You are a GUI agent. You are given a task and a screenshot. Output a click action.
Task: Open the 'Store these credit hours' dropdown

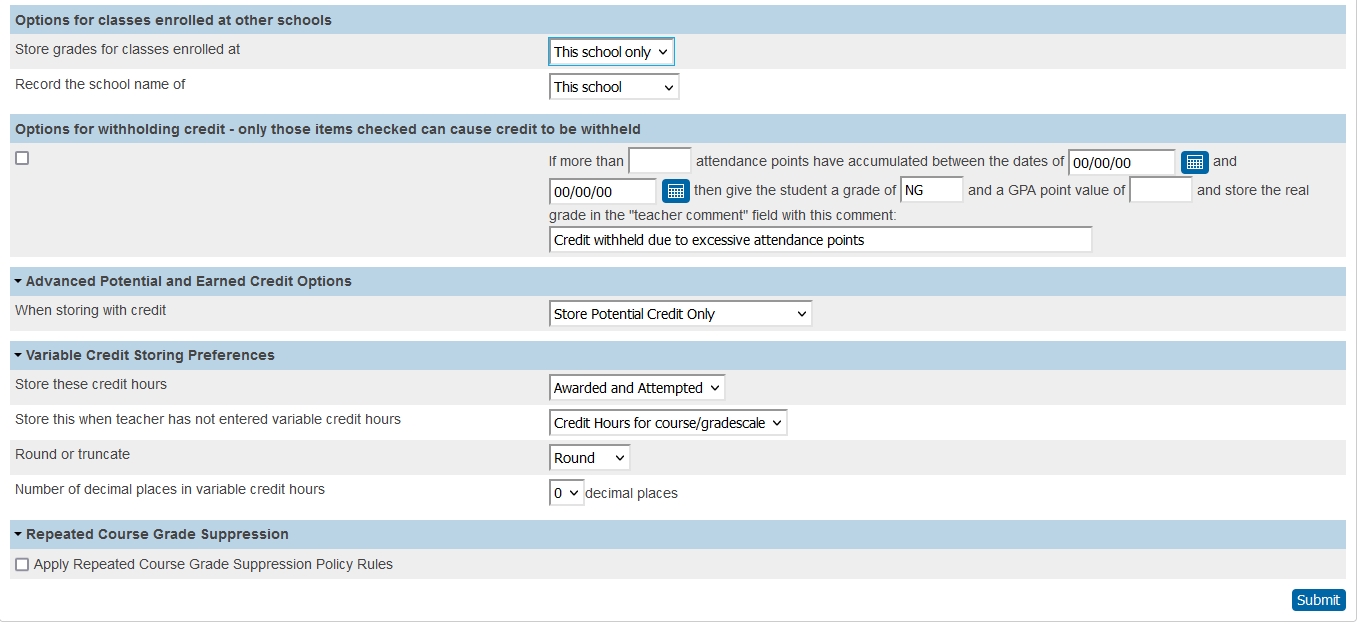[637, 388]
